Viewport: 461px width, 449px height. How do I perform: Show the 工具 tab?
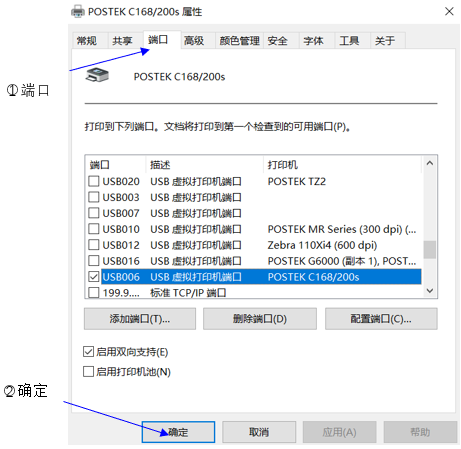[x=352, y=41]
